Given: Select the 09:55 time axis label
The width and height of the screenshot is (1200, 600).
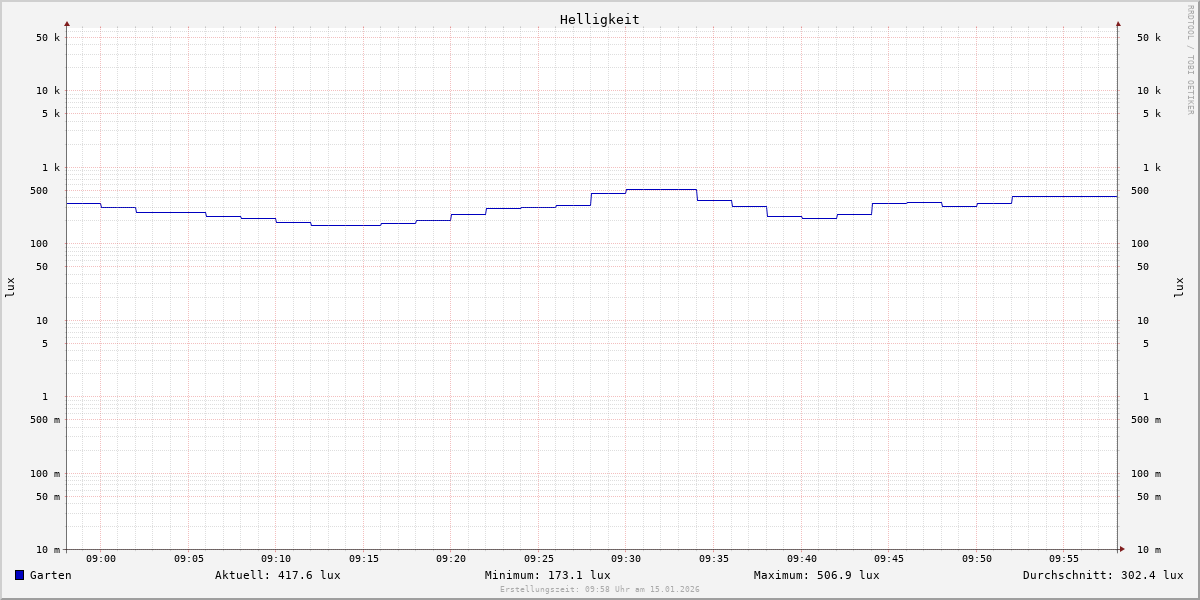Looking at the screenshot, I should click(x=1064, y=559).
